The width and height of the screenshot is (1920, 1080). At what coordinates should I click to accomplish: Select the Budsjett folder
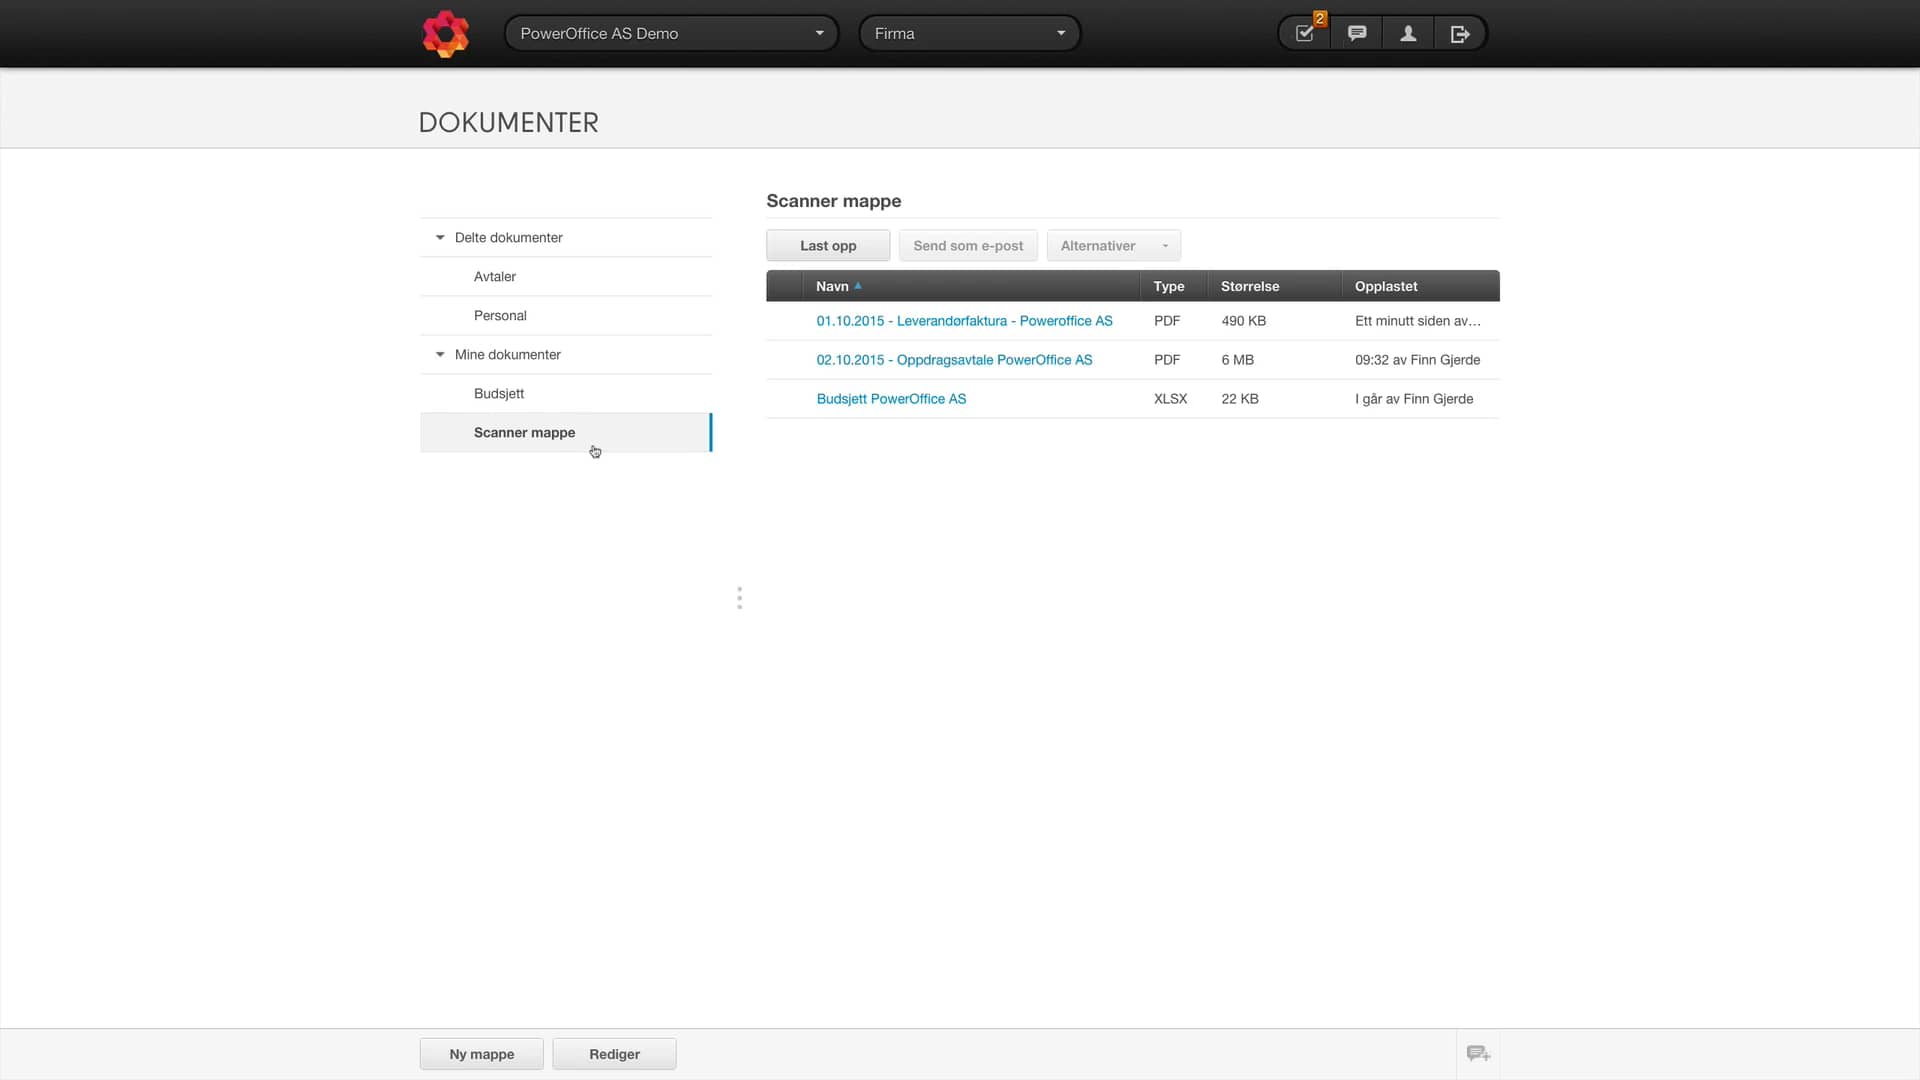click(x=498, y=393)
